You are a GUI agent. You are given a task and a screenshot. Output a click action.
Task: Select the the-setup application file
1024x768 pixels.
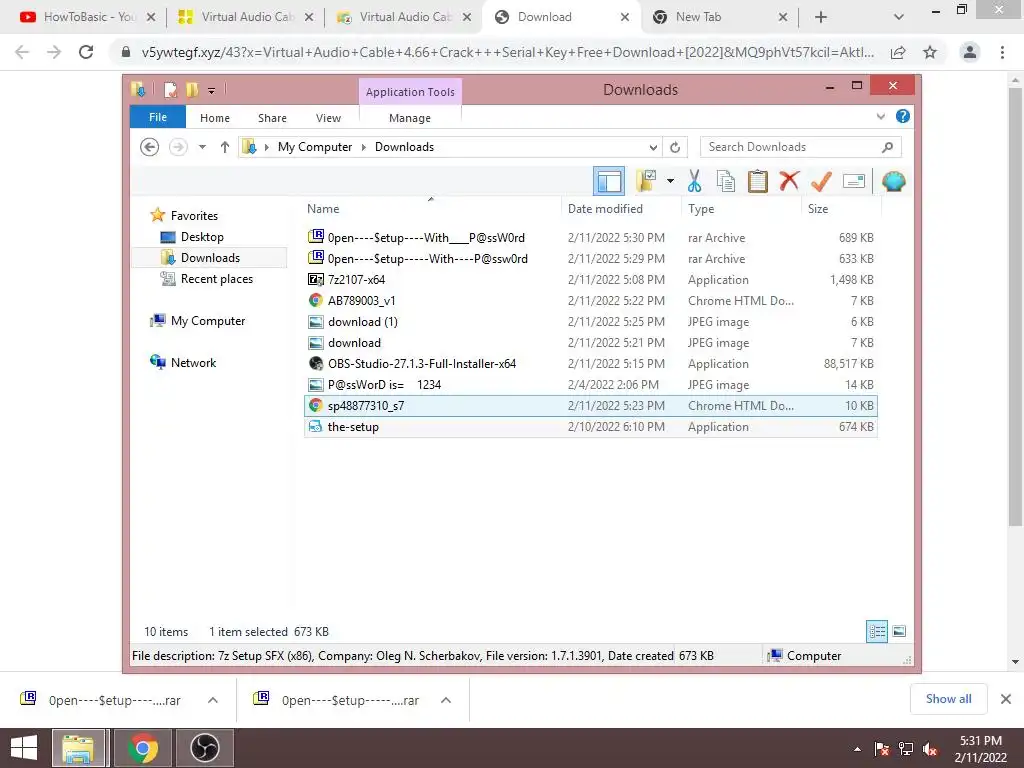click(591, 426)
